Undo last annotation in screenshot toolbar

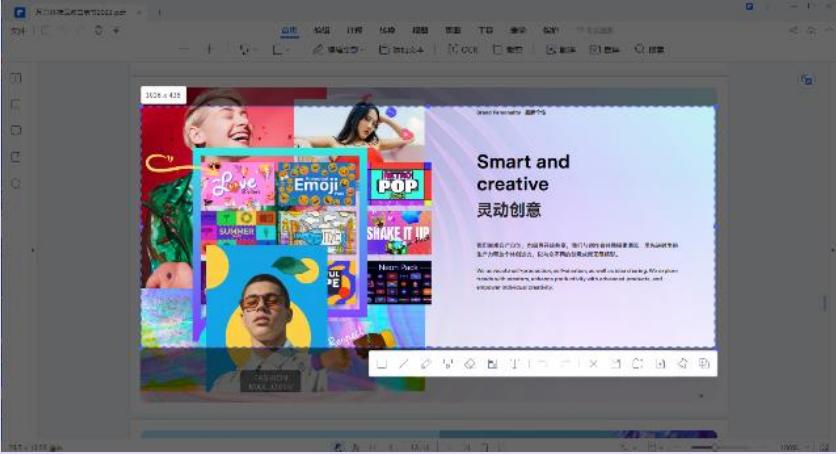[x=543, y=364]
